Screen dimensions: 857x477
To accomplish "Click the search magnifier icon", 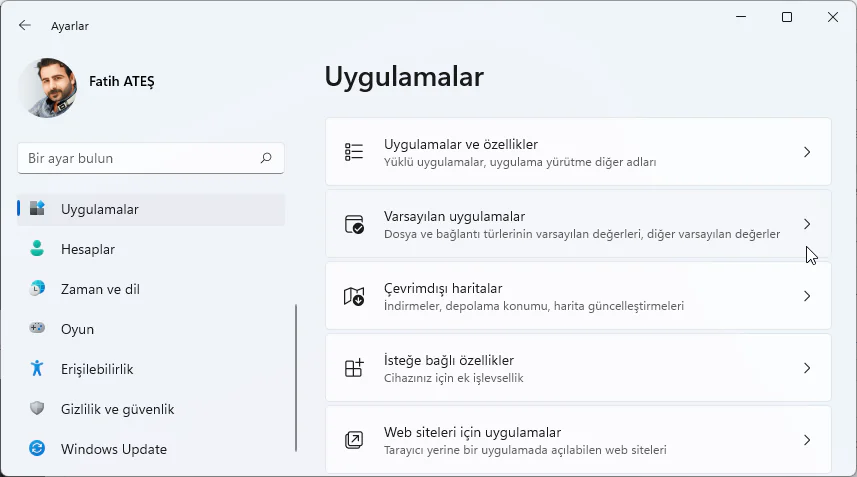I will coord(266,158).
